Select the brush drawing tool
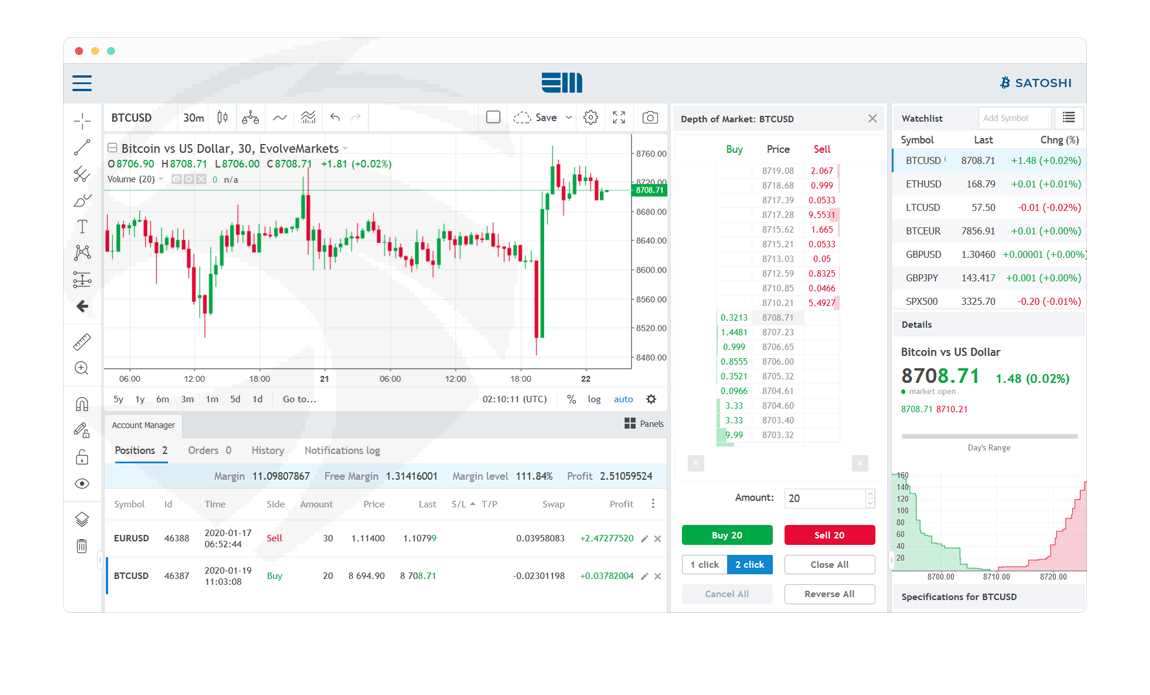This screenshot has width=1150, height=695. 82,201
